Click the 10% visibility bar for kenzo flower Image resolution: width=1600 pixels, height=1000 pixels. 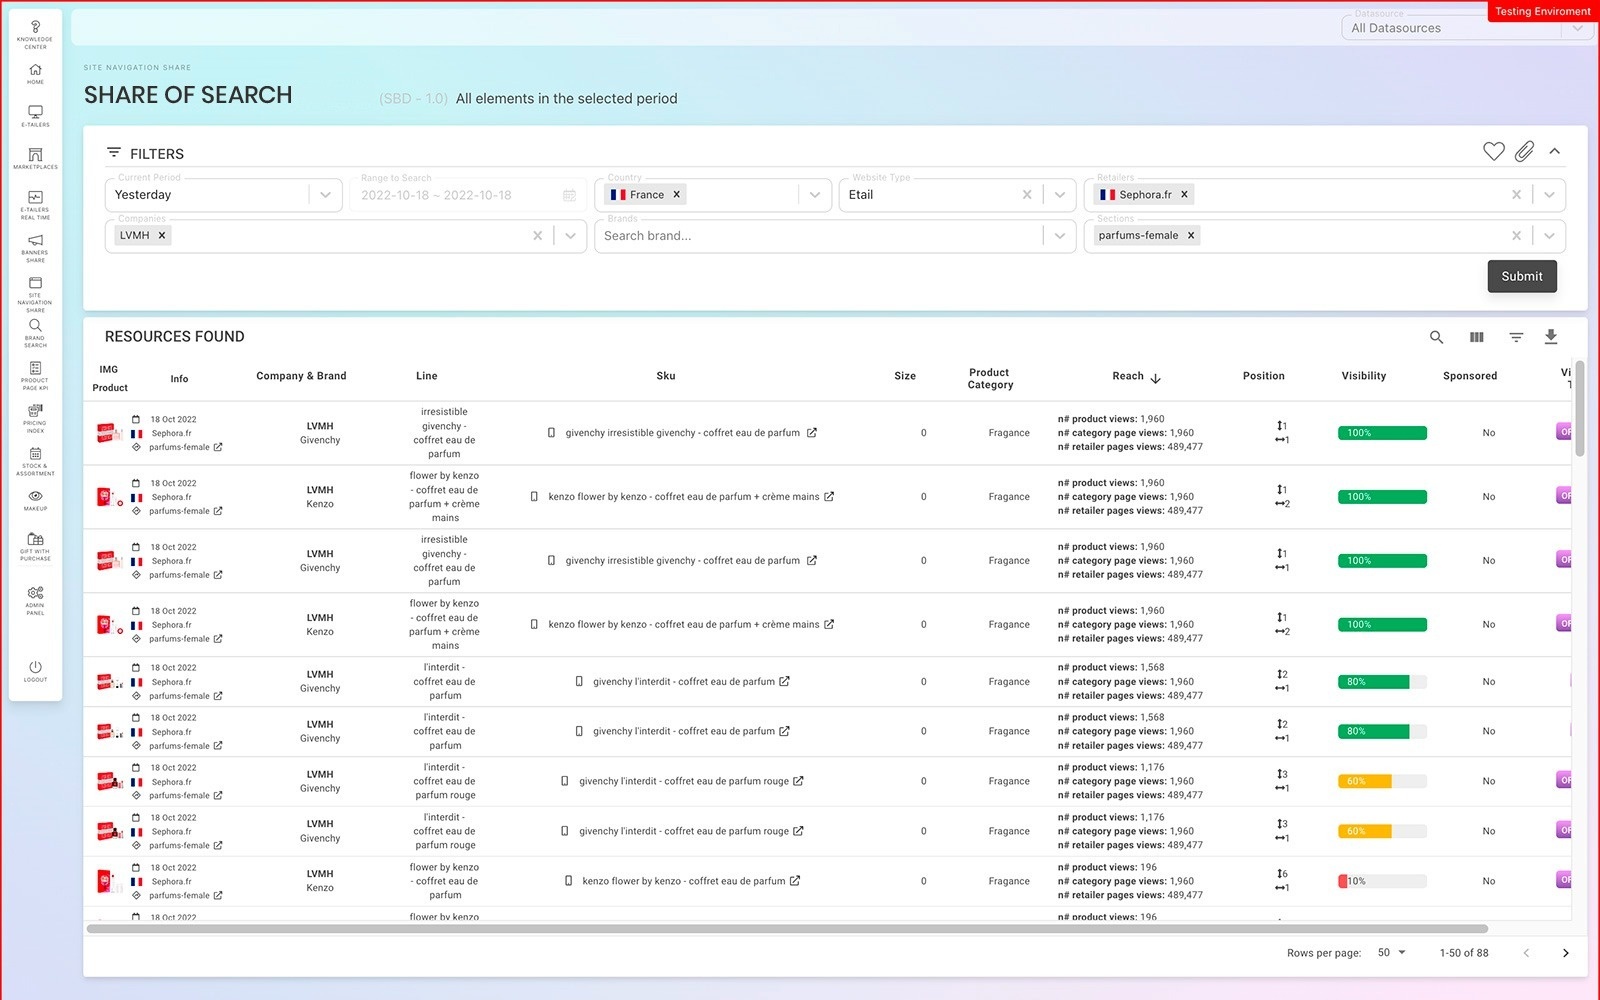coord(1382,881)
